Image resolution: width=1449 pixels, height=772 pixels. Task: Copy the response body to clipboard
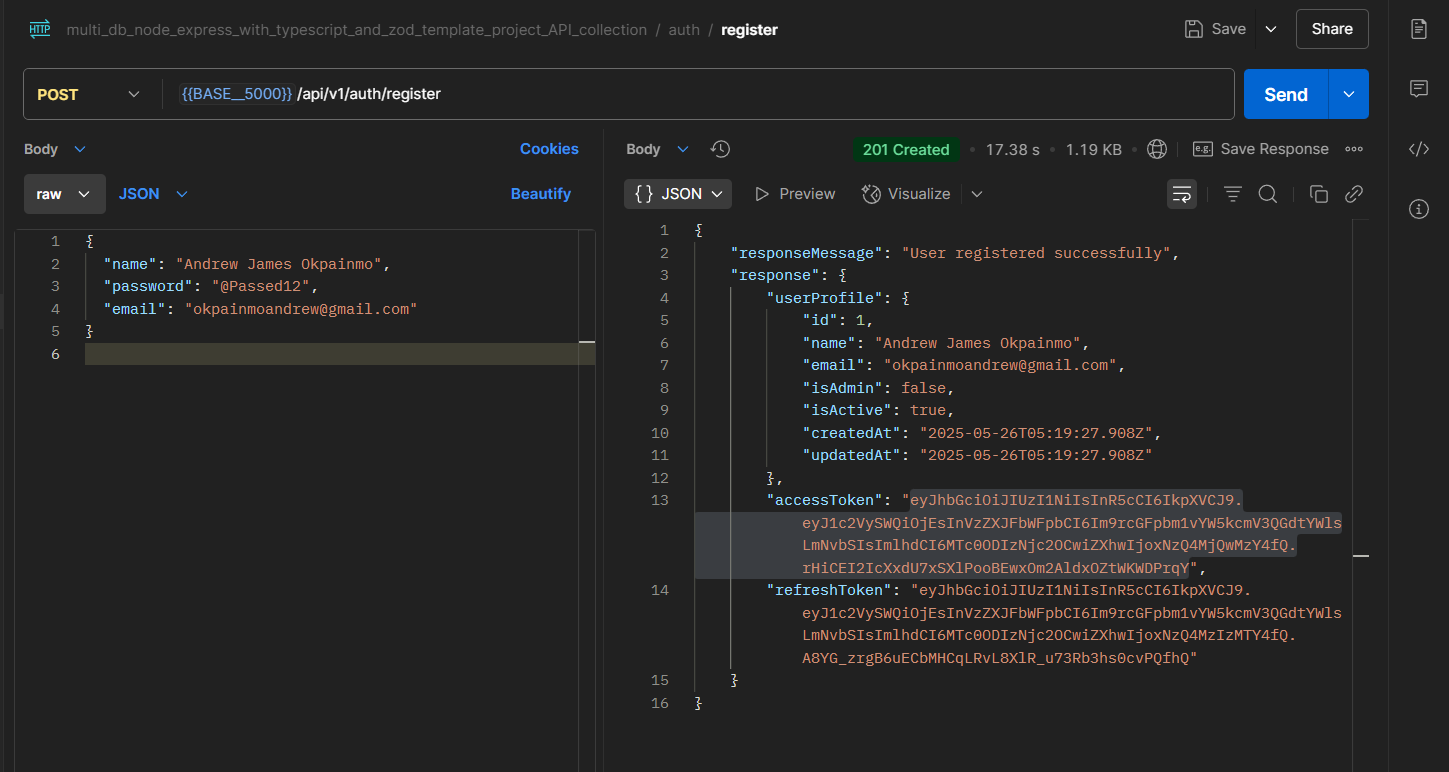(x=1318, y=194)
